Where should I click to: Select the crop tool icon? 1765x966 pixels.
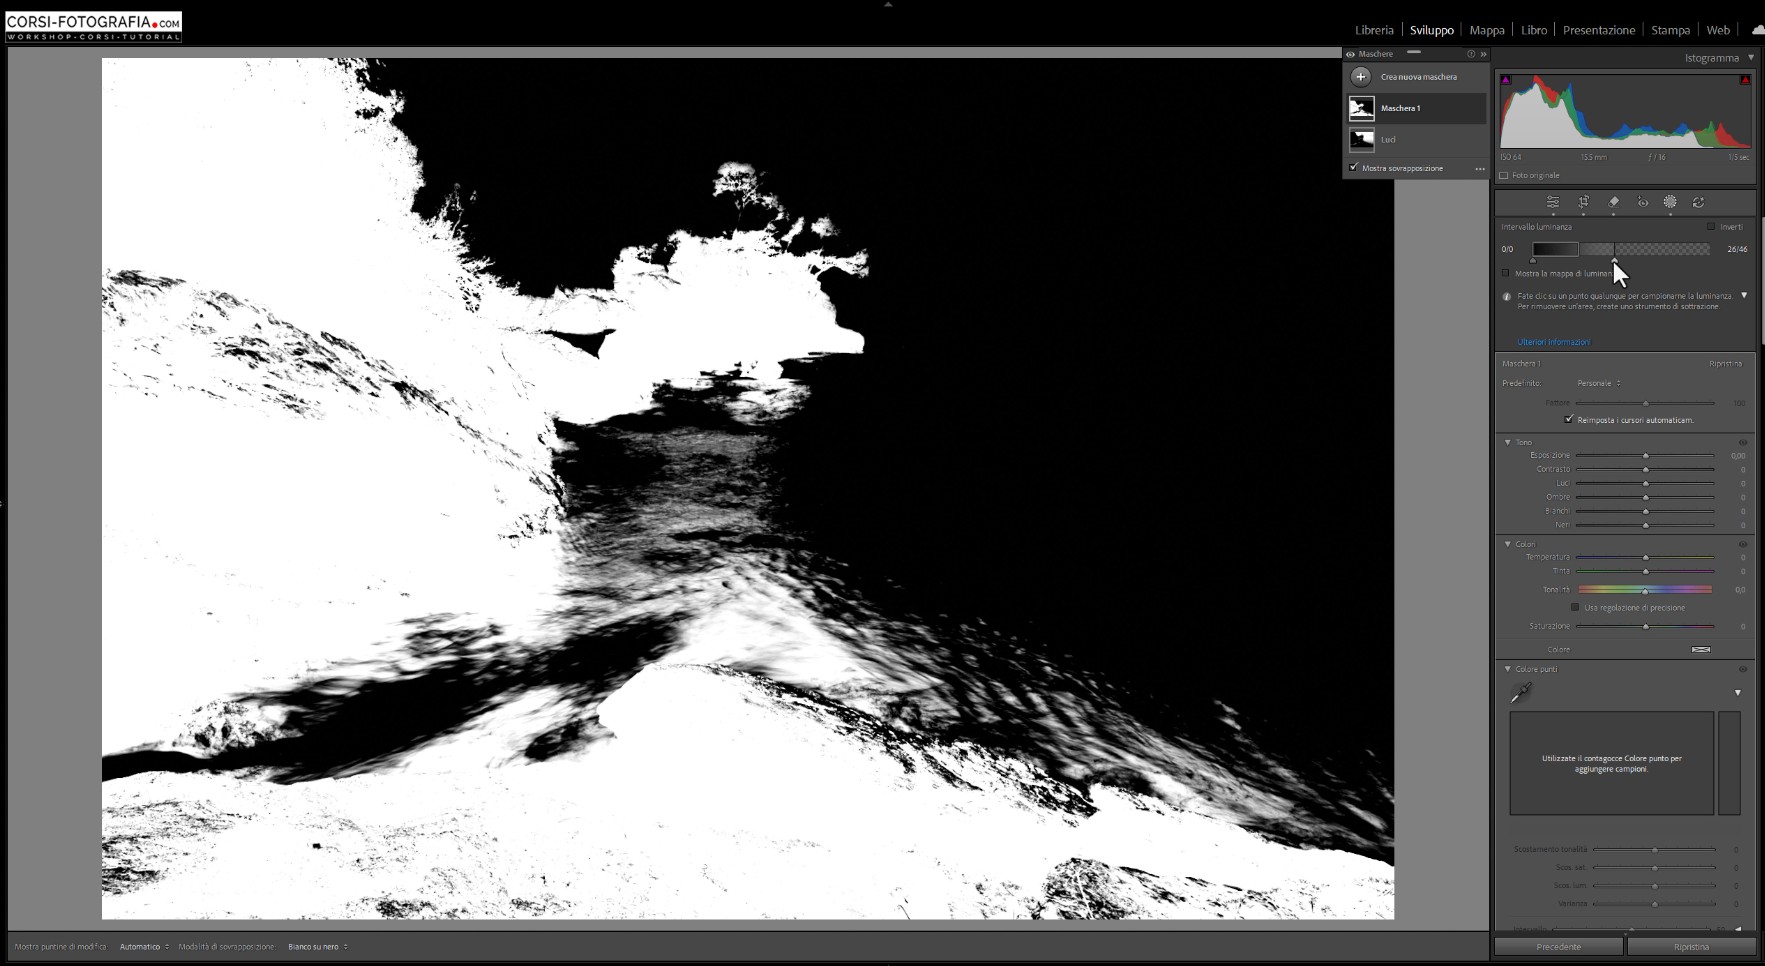pos(1583,202)
